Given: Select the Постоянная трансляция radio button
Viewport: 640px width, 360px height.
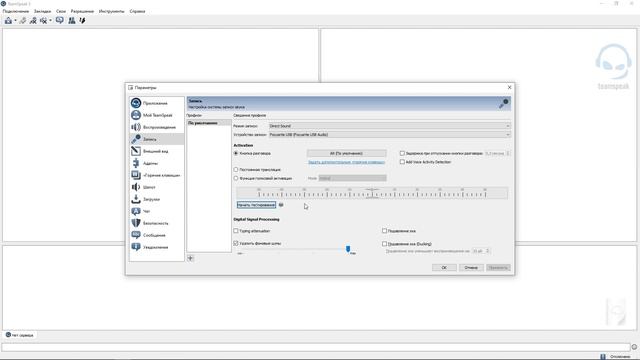Looking at the screenshot, I should [236, 169].
